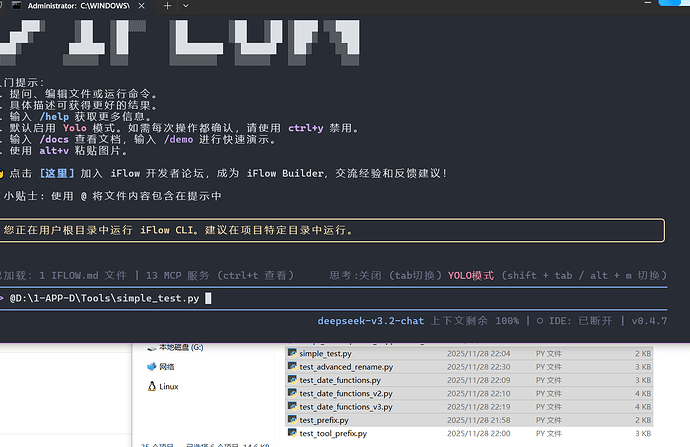
Task: Click the 13 MCP 服务 status text
Action: point(177,275)
